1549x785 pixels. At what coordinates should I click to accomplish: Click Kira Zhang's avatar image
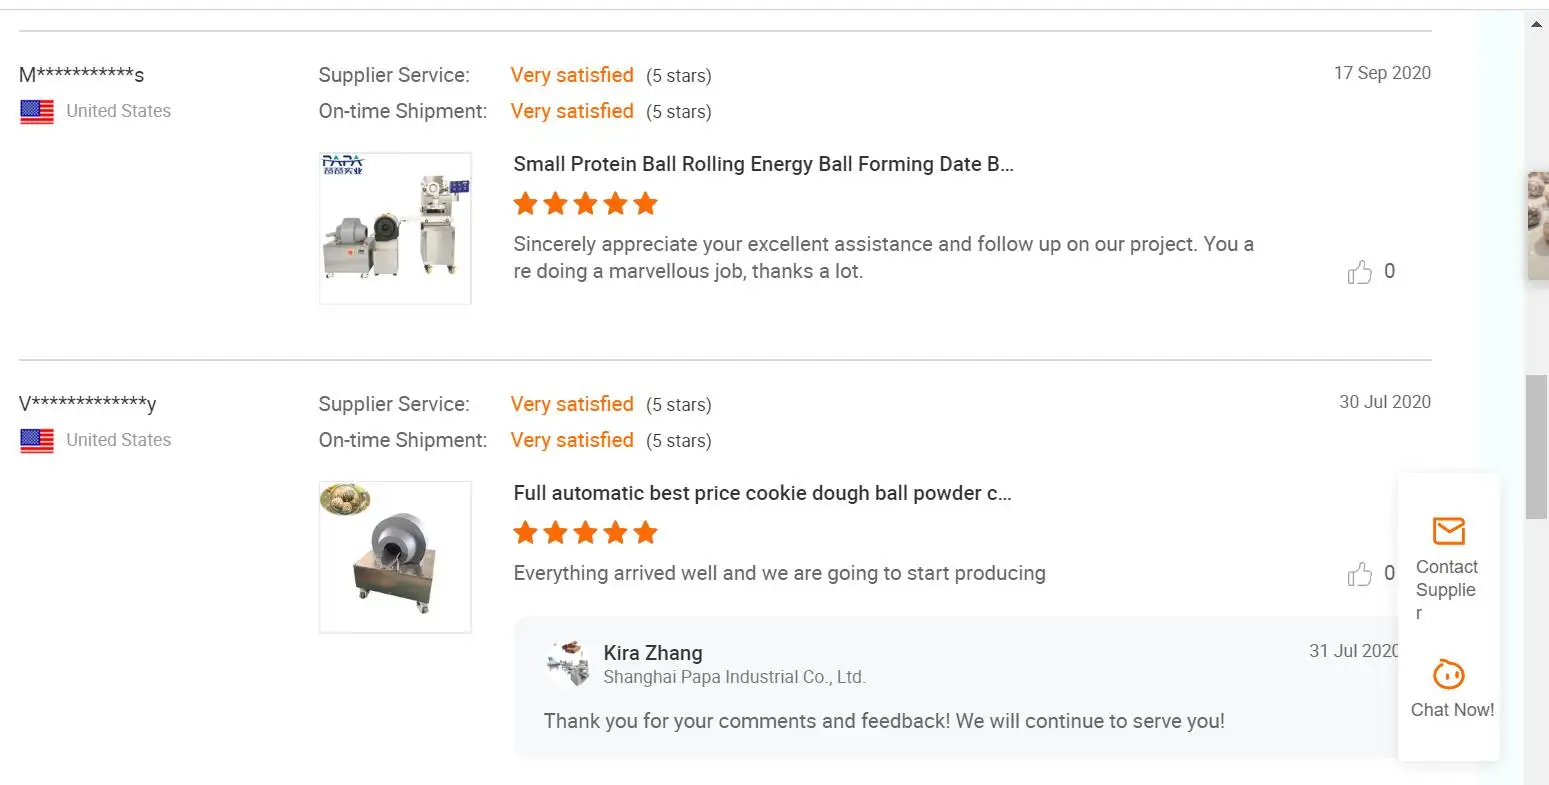tap(568, 664)
